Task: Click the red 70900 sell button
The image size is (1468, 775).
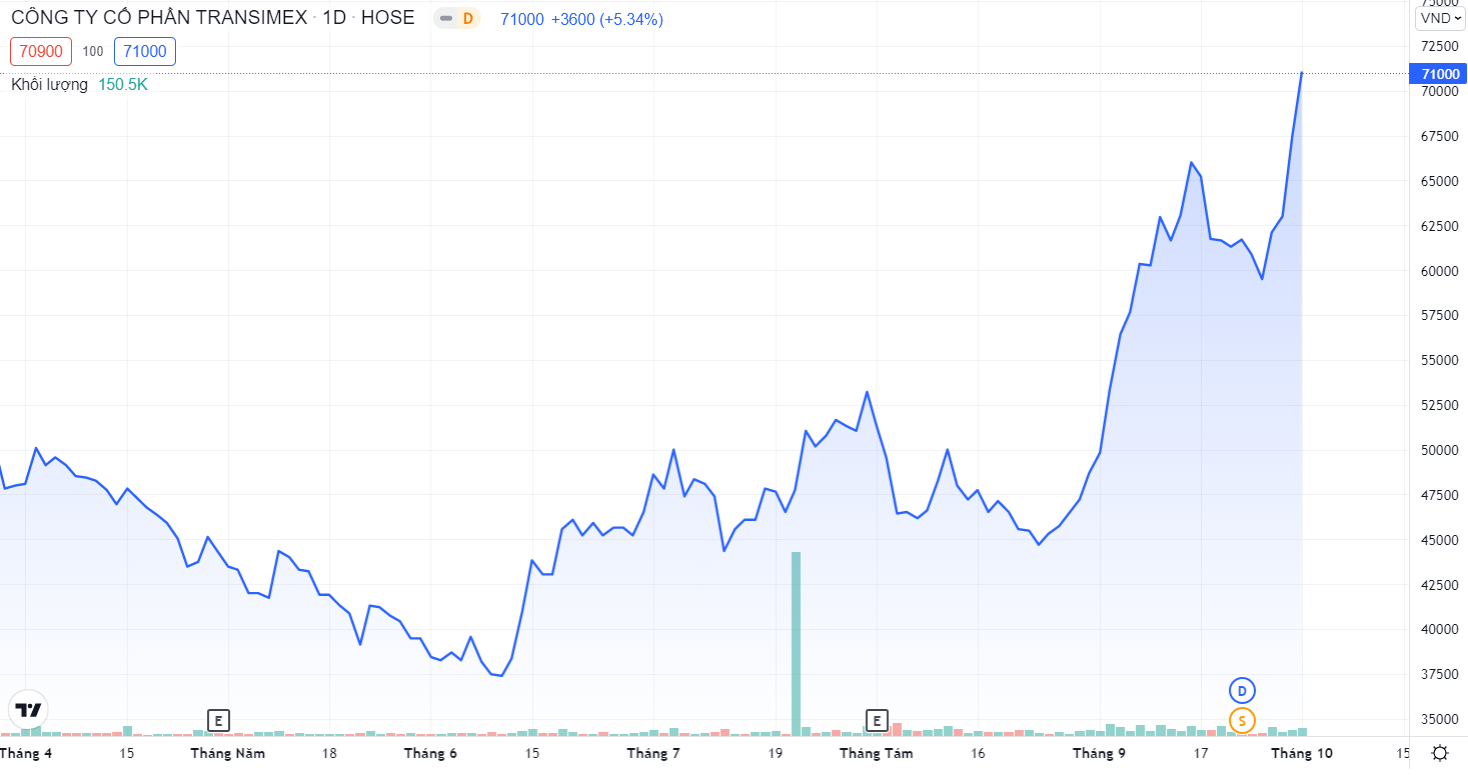Action: tap(41, 51)
